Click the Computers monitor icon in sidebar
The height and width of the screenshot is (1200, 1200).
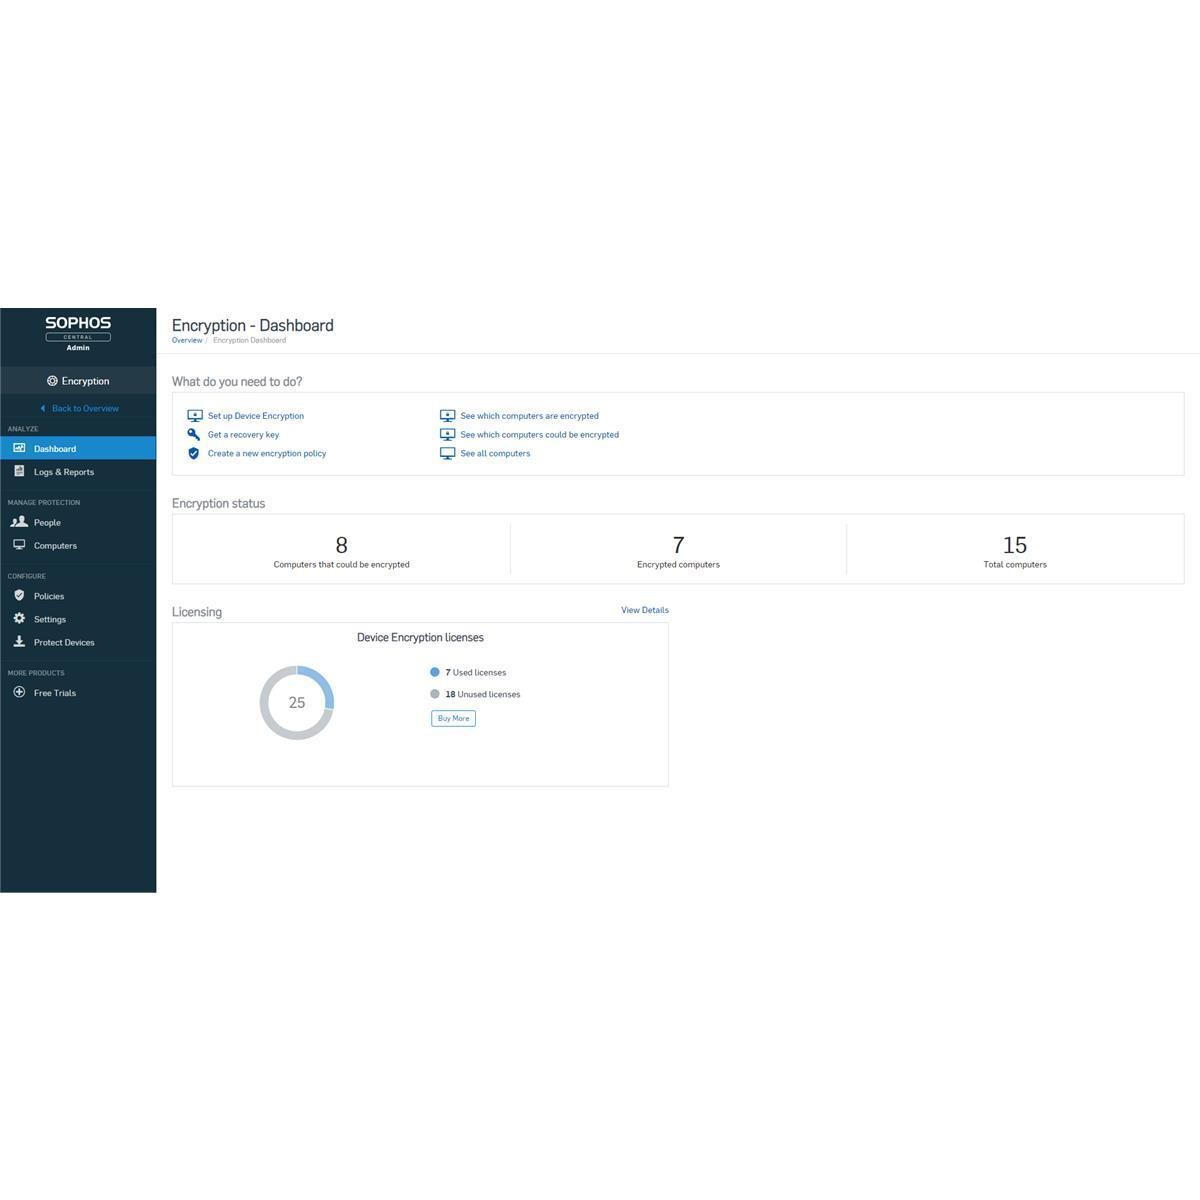19,545
